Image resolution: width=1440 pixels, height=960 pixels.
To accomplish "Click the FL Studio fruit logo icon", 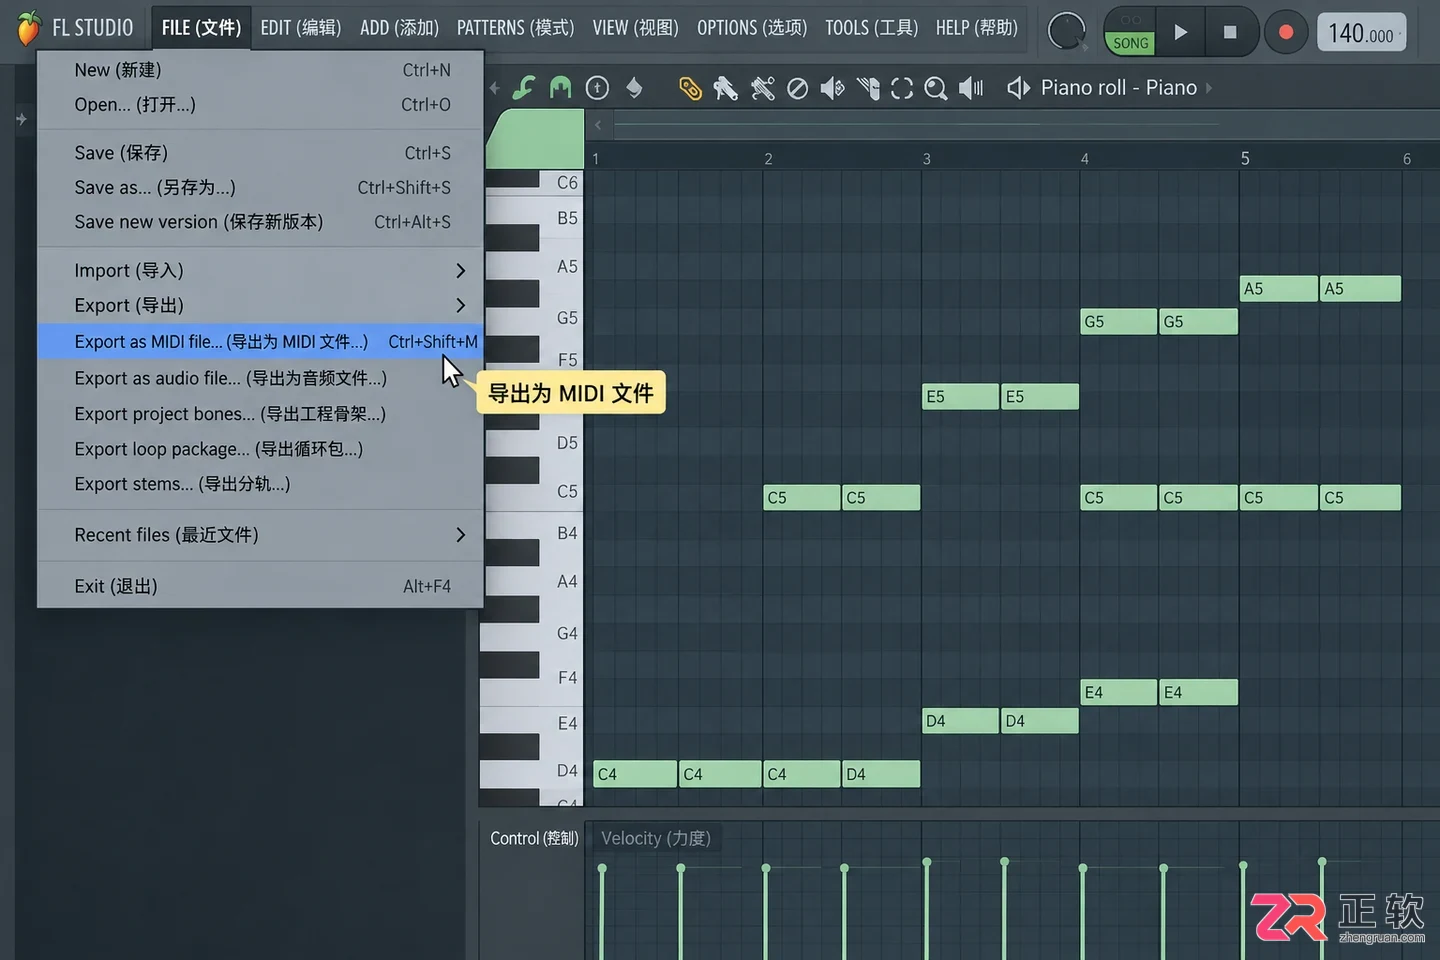I will click(28, 27).
